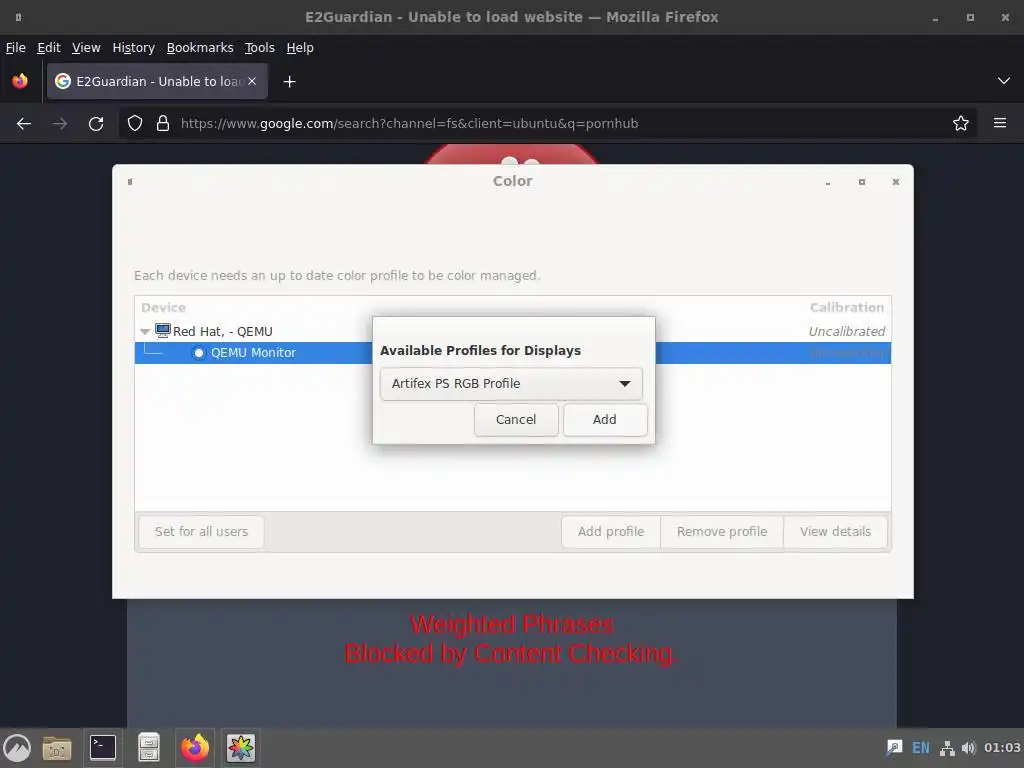Close the E2Guardian tab
Screen dimensions: 1024x768
tap(252, 81)
